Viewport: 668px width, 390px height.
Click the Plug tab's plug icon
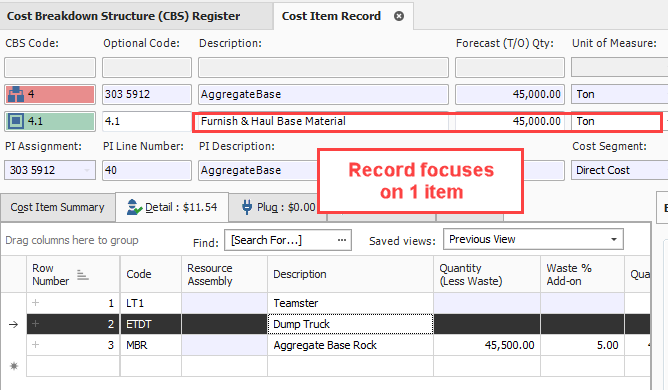(x=247, y=207)
